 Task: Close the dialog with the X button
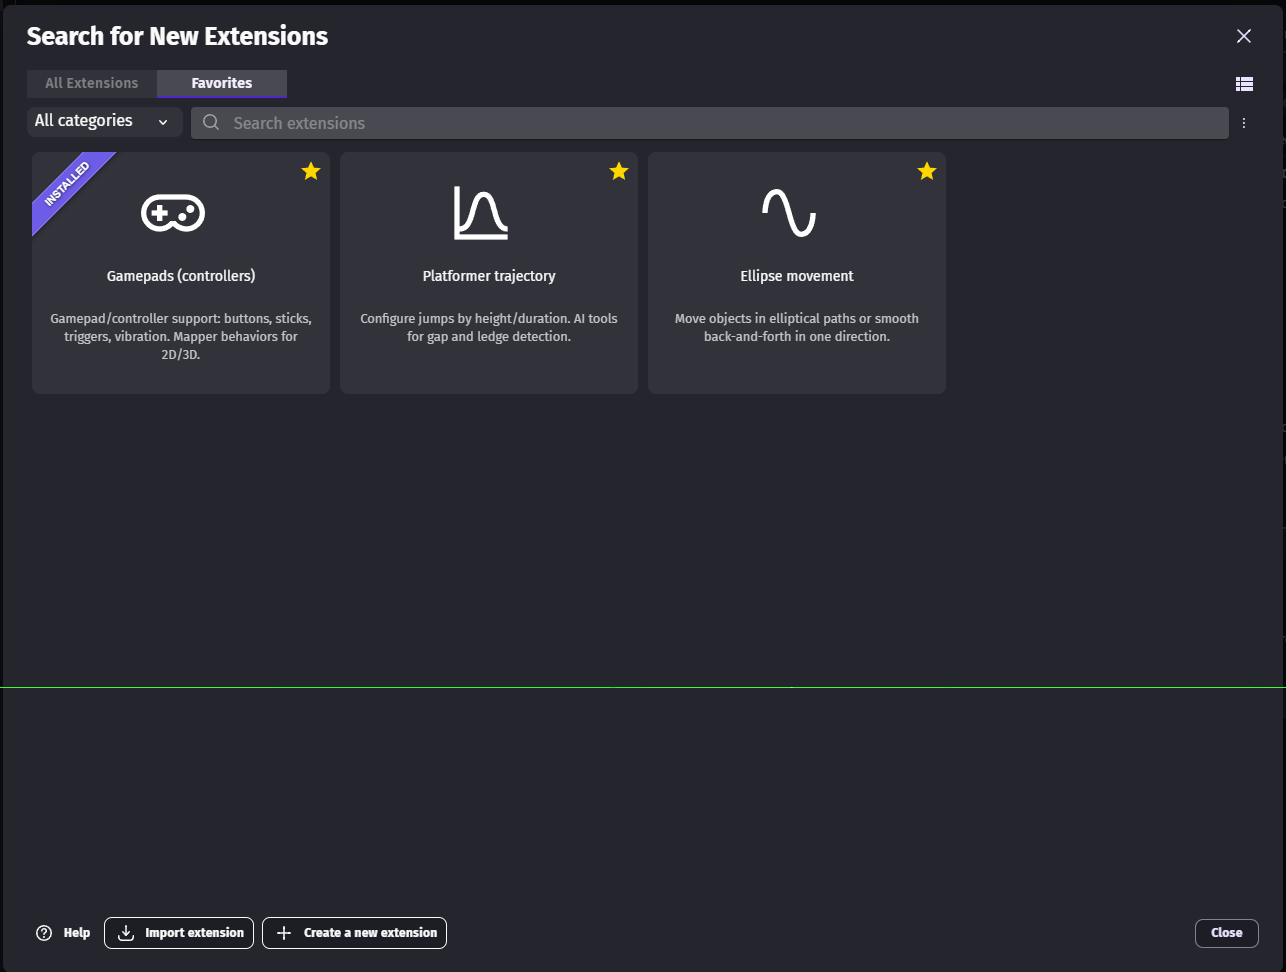tap(1244, 36)
